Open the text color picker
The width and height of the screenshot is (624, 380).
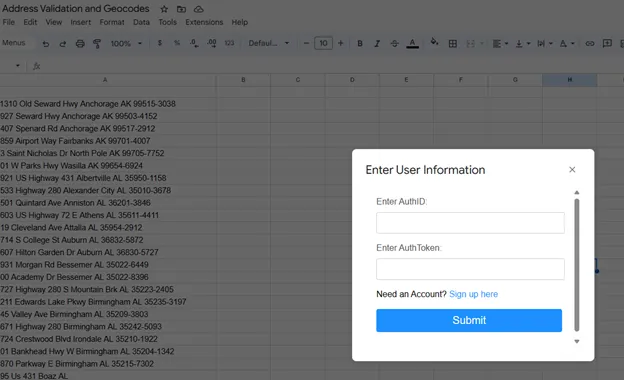click(412, 43)
